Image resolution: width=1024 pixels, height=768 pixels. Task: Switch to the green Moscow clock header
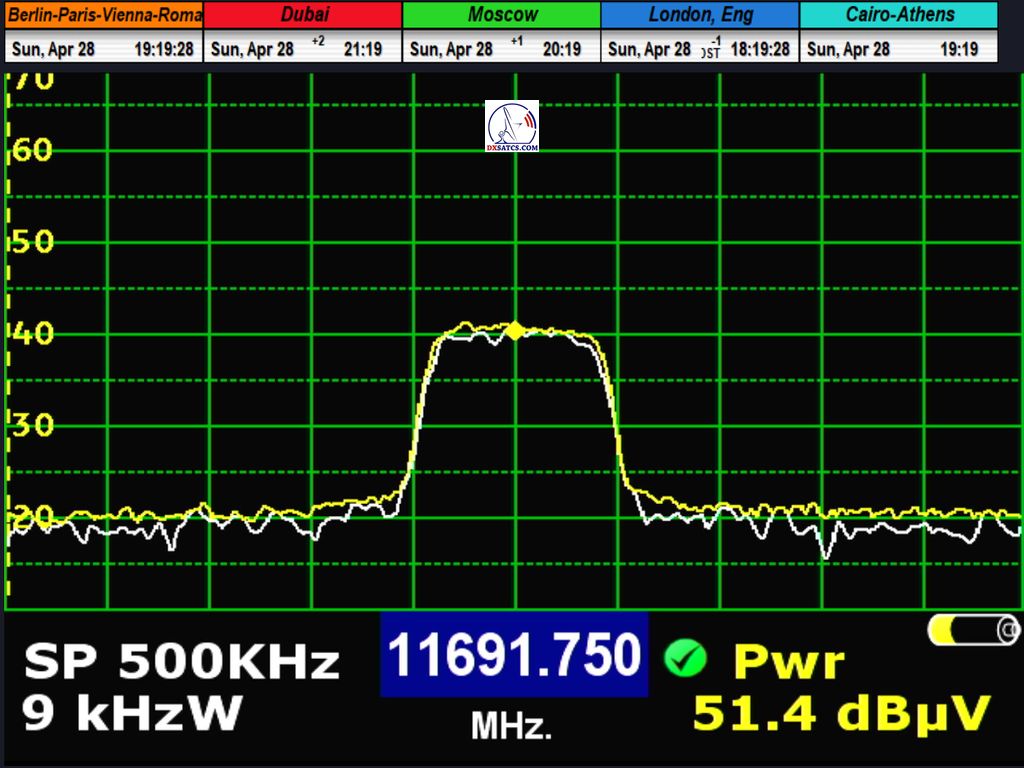point(502,15)
